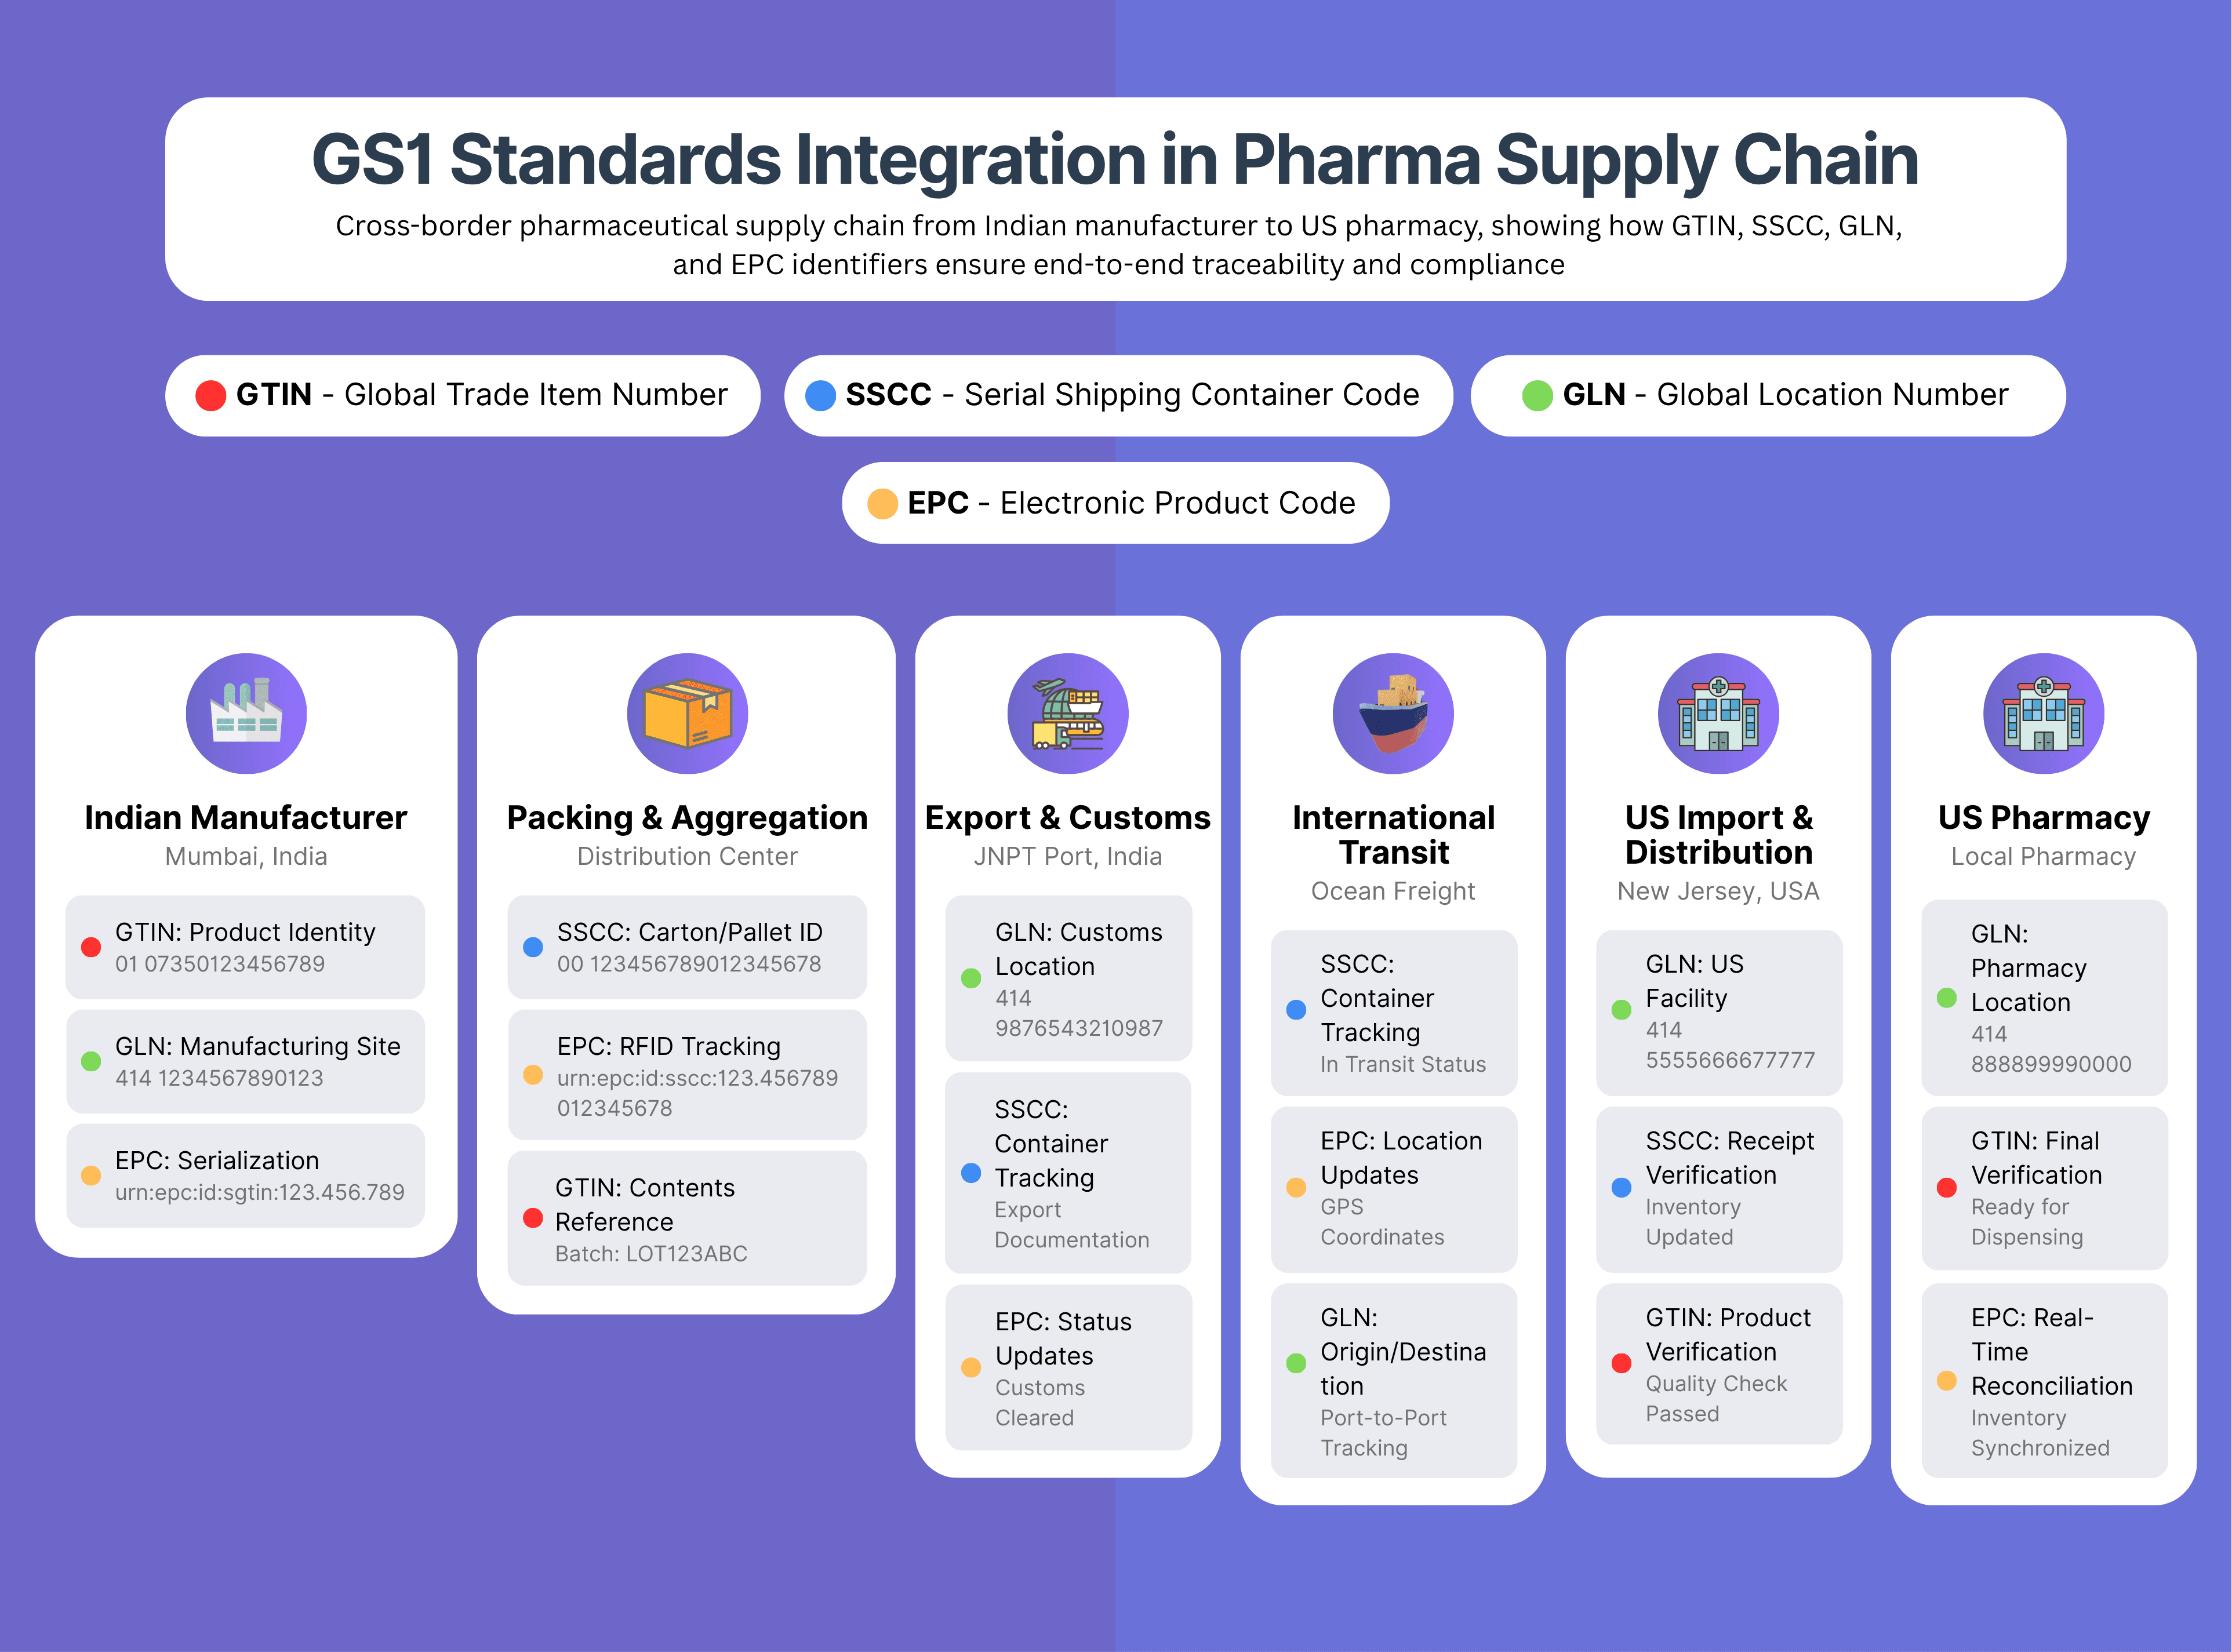The image size is (2232, 1652).
Task: Click the SSCC: Receipt Verification card
Action: 1718,1188
